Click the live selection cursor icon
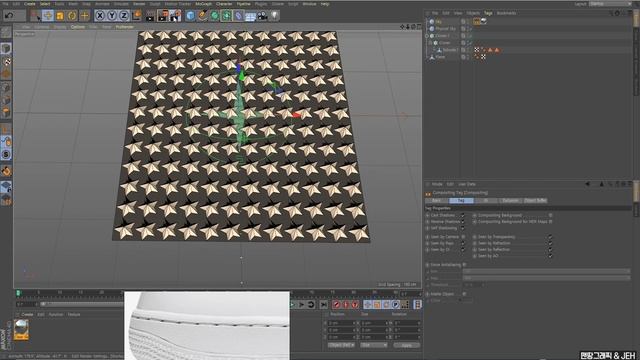The width and height of the screenshot is (640, 360). (x=36, y=16)
